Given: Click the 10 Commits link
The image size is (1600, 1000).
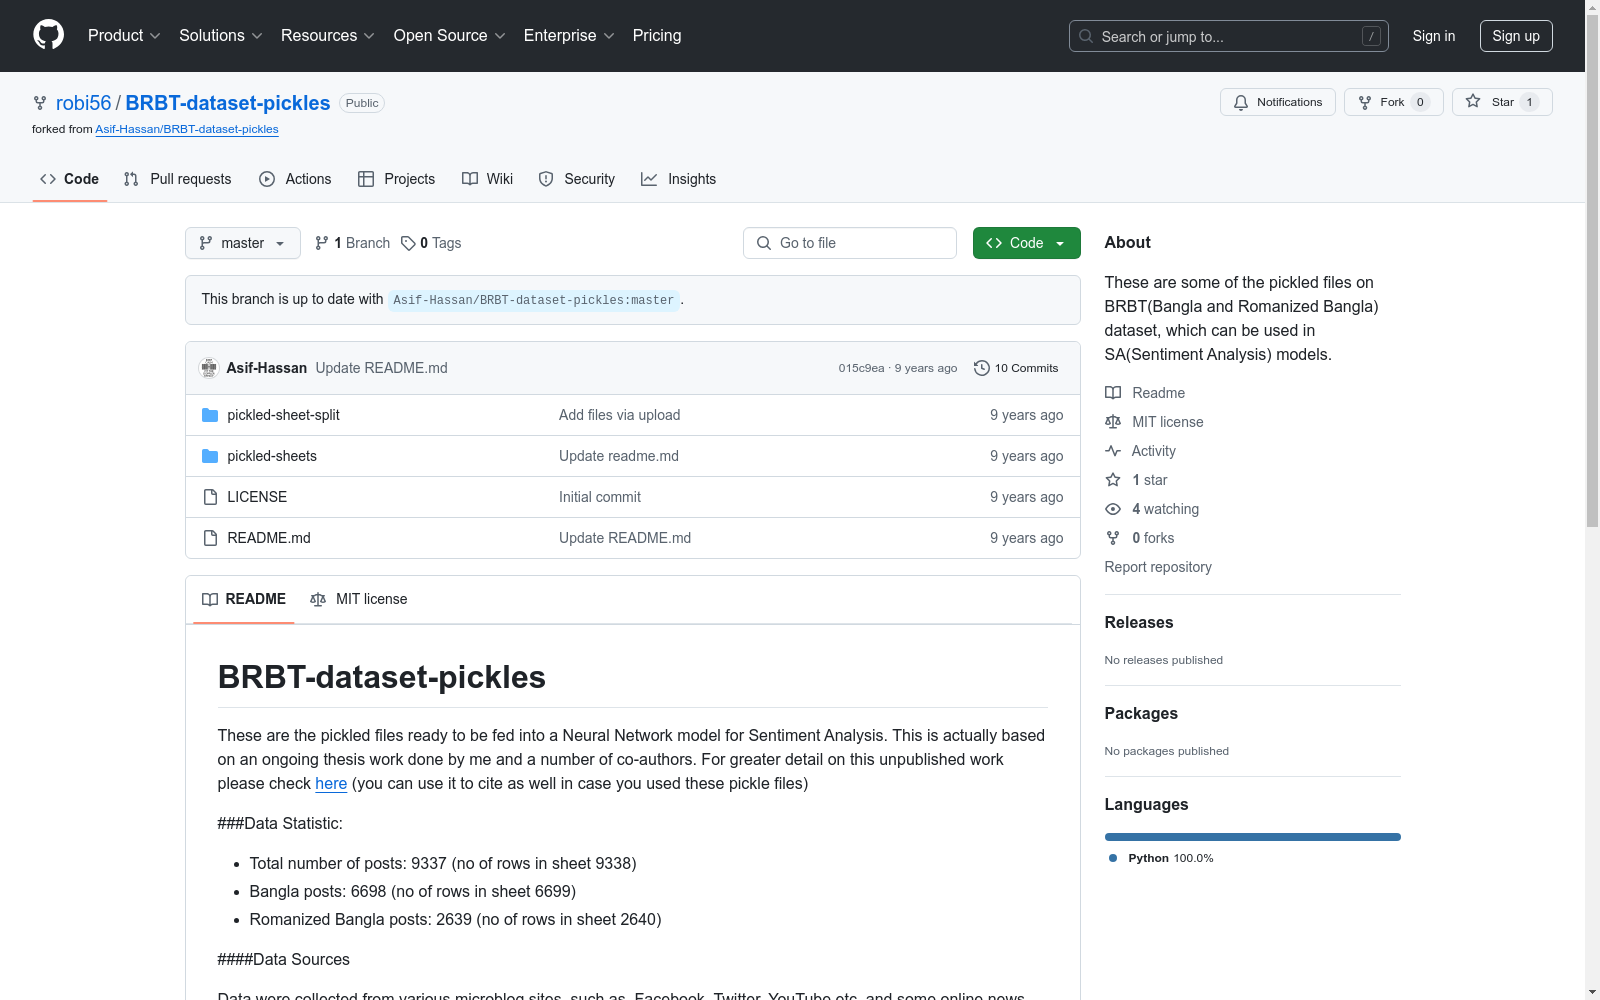Looking at the screenshot, I should tap(1016, 368).
